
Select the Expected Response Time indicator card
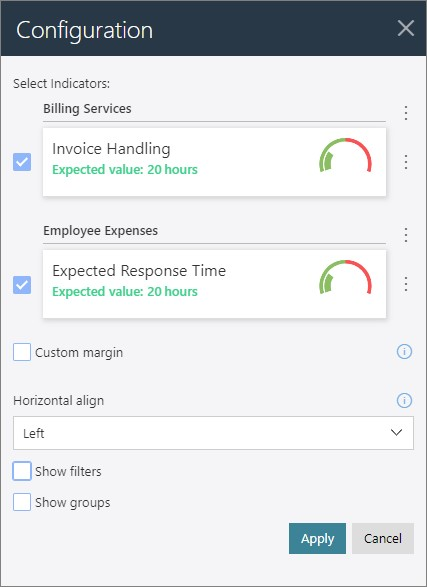214,284
